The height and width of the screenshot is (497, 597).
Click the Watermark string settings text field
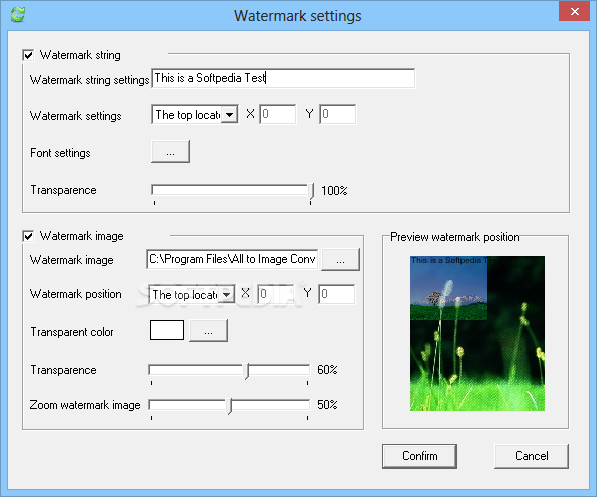point(283,78)
